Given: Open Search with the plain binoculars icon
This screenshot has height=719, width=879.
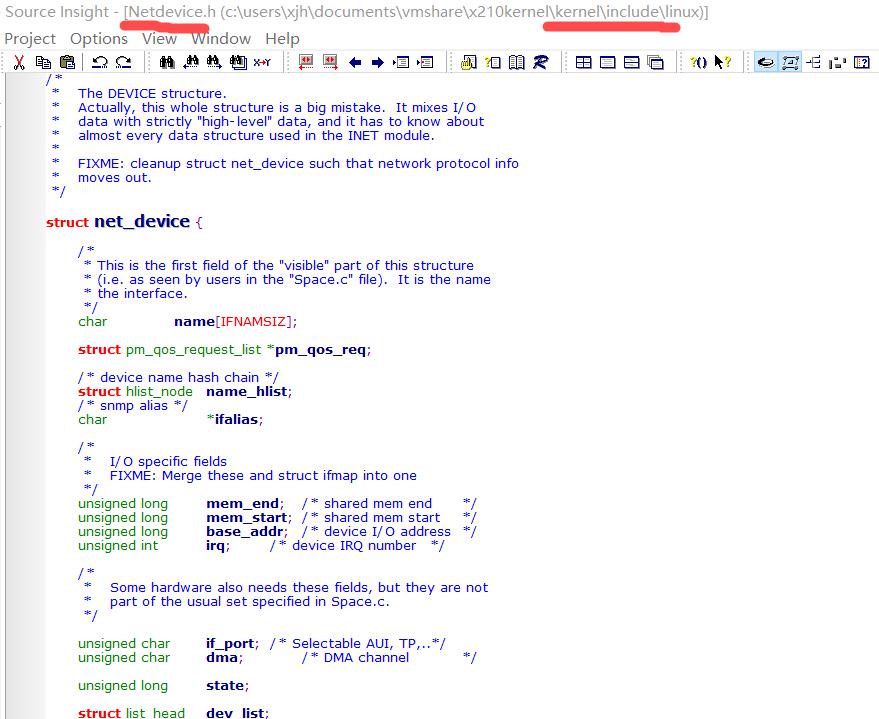Looking at the screenshot, I should (166, 62).
